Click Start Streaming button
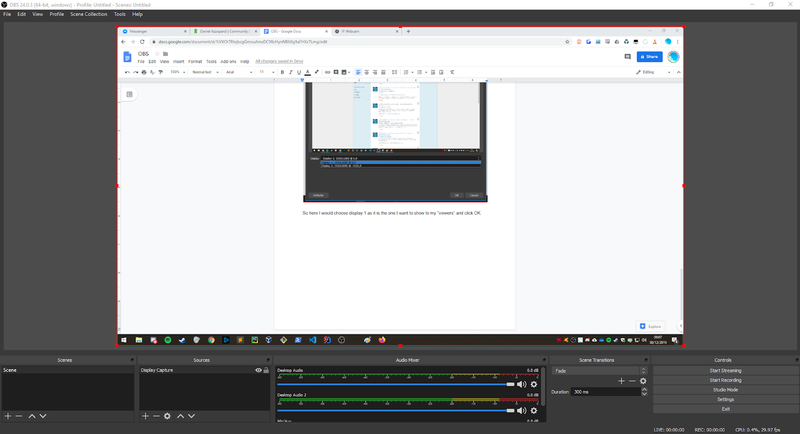The width and height of the screenshot is (800, 434). click(x=725, y=370)
